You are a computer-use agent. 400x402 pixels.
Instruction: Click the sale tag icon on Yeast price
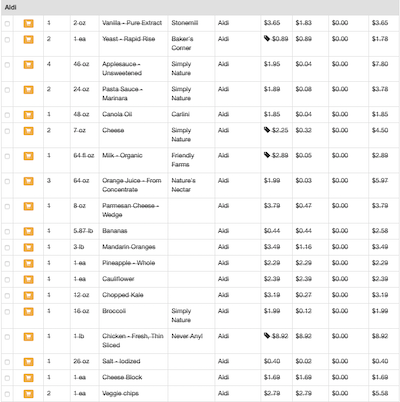(267, 39)
